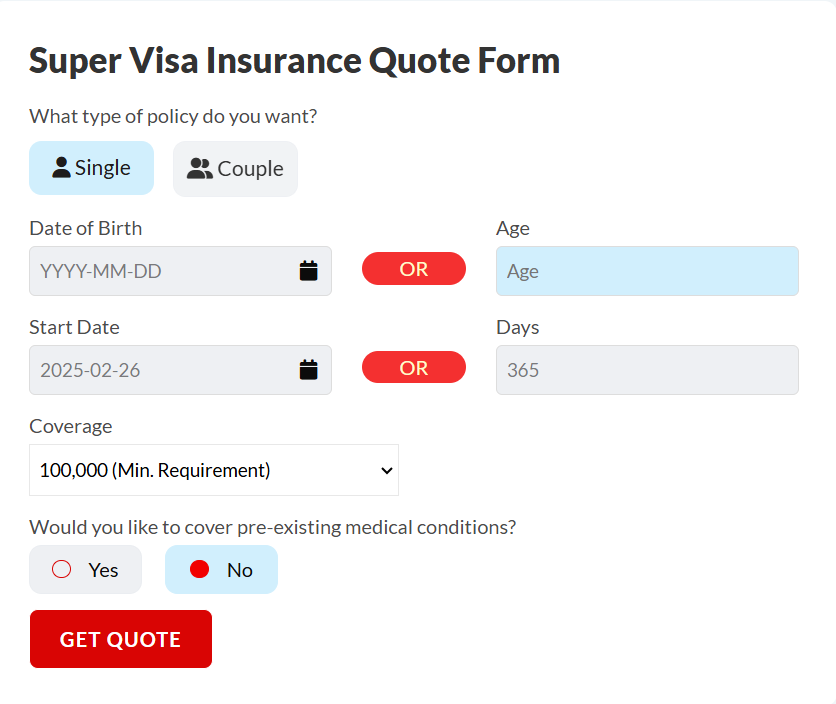Click the Coverage field label
The height and width of the screenshot is (704, 836).
click(71, 426)
